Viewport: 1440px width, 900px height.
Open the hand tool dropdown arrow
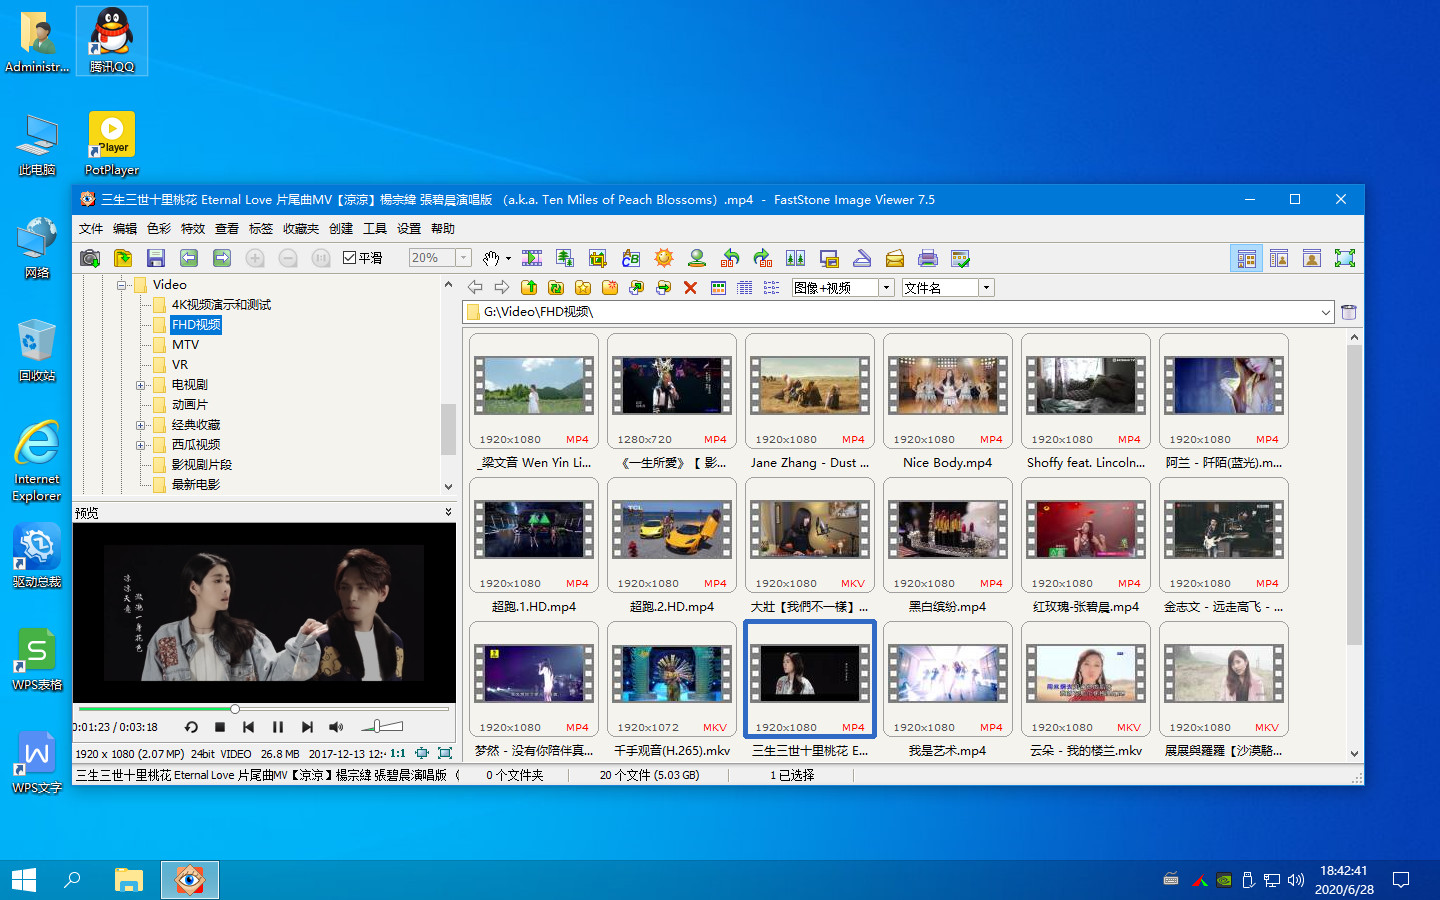click(x=508, y=259)
